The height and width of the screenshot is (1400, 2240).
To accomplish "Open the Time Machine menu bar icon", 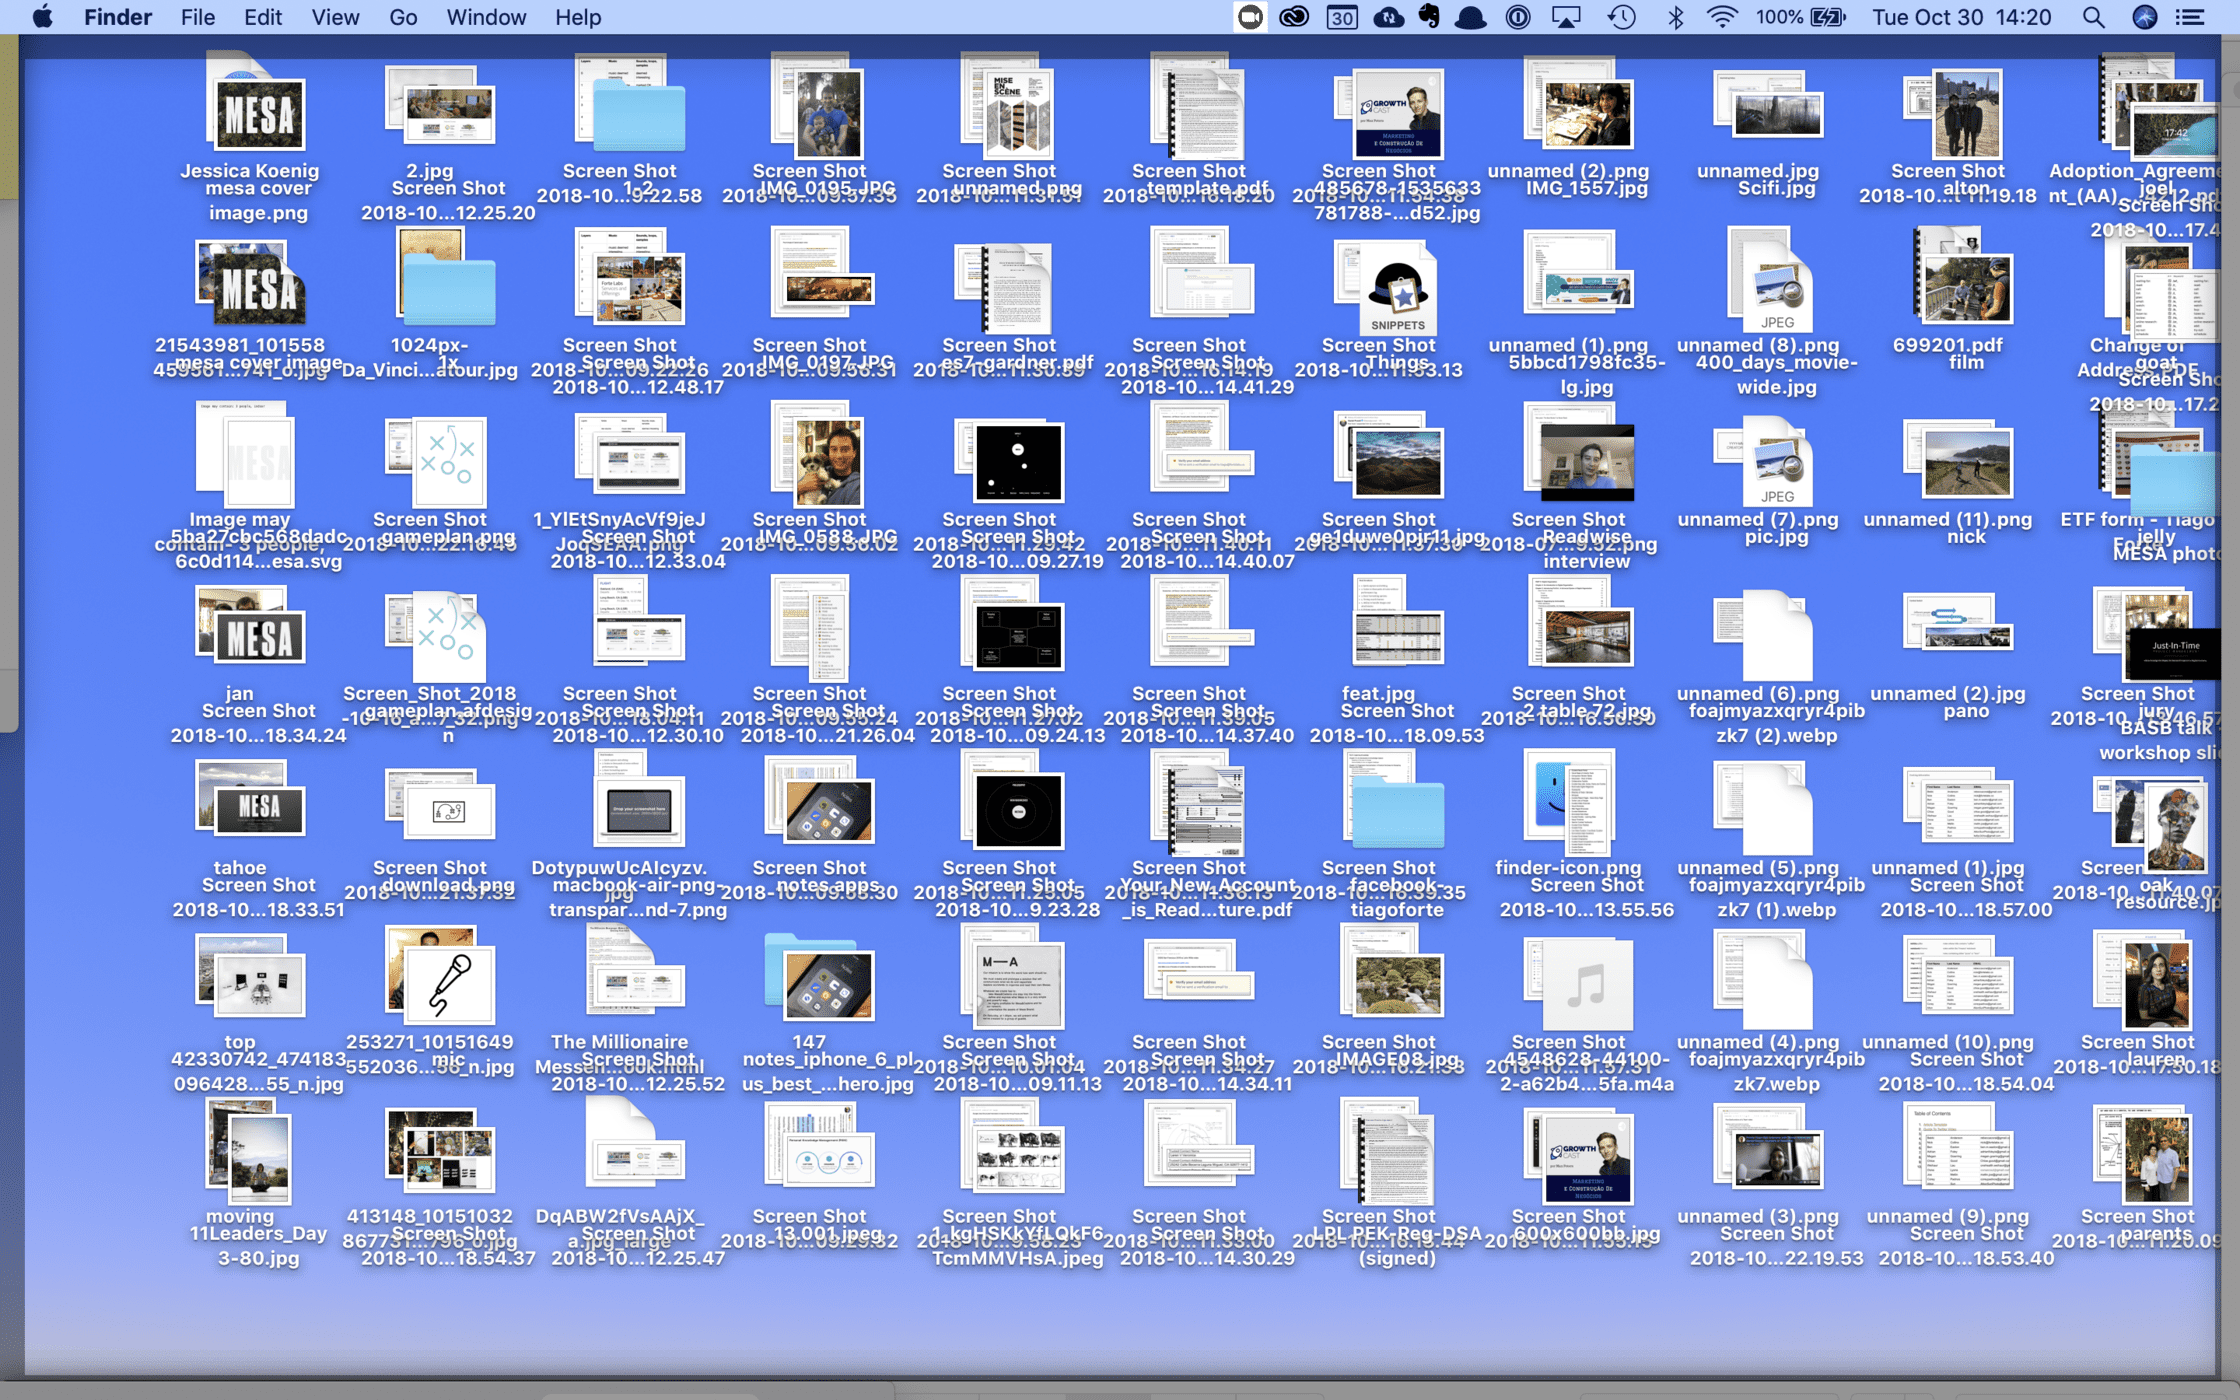I will [1620, 17].
